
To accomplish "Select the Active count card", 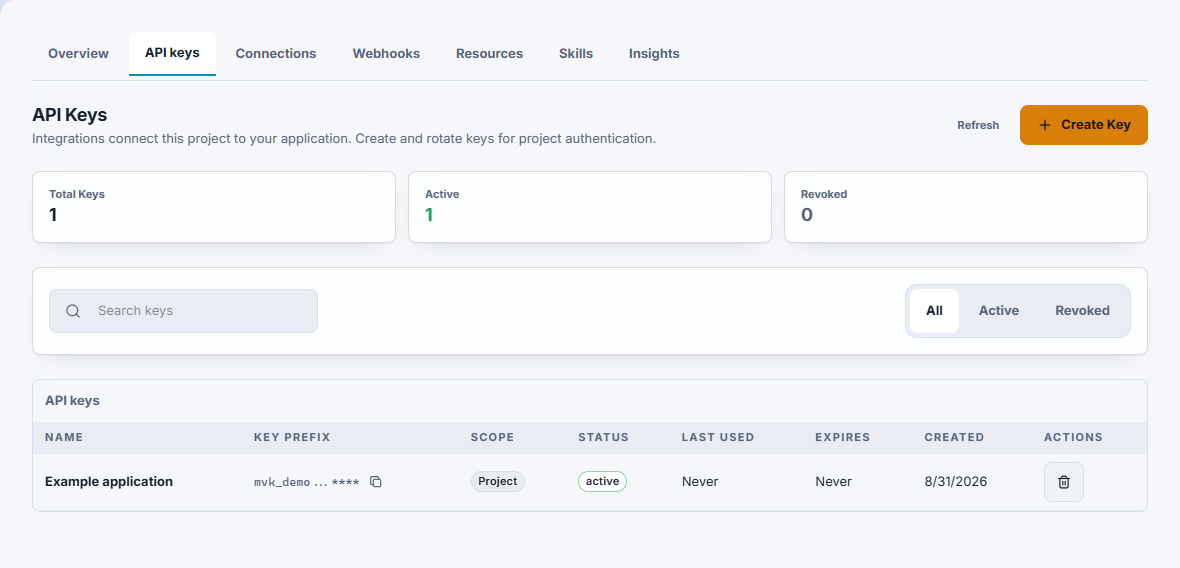I will click(590, 207).
